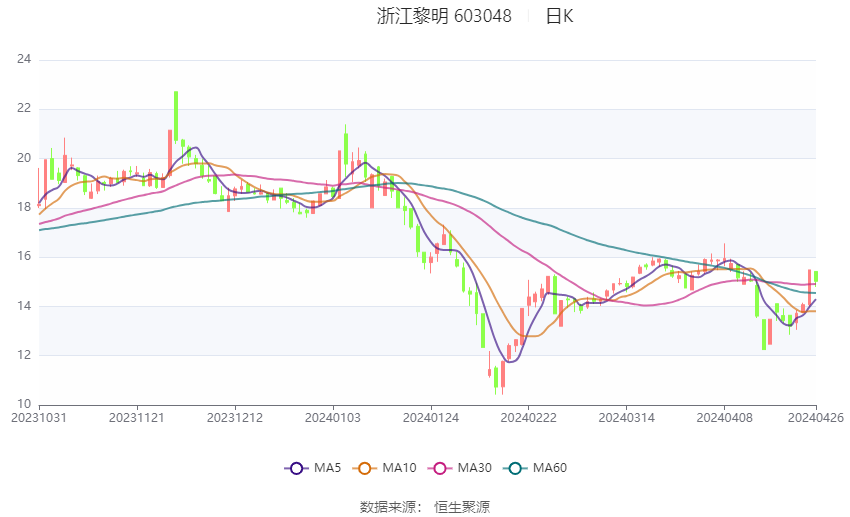The height and width of the screenshot is (517, 850).
Task: Hide the MA30 line via label
Action: pyautogui.click(x=475, y=468)
